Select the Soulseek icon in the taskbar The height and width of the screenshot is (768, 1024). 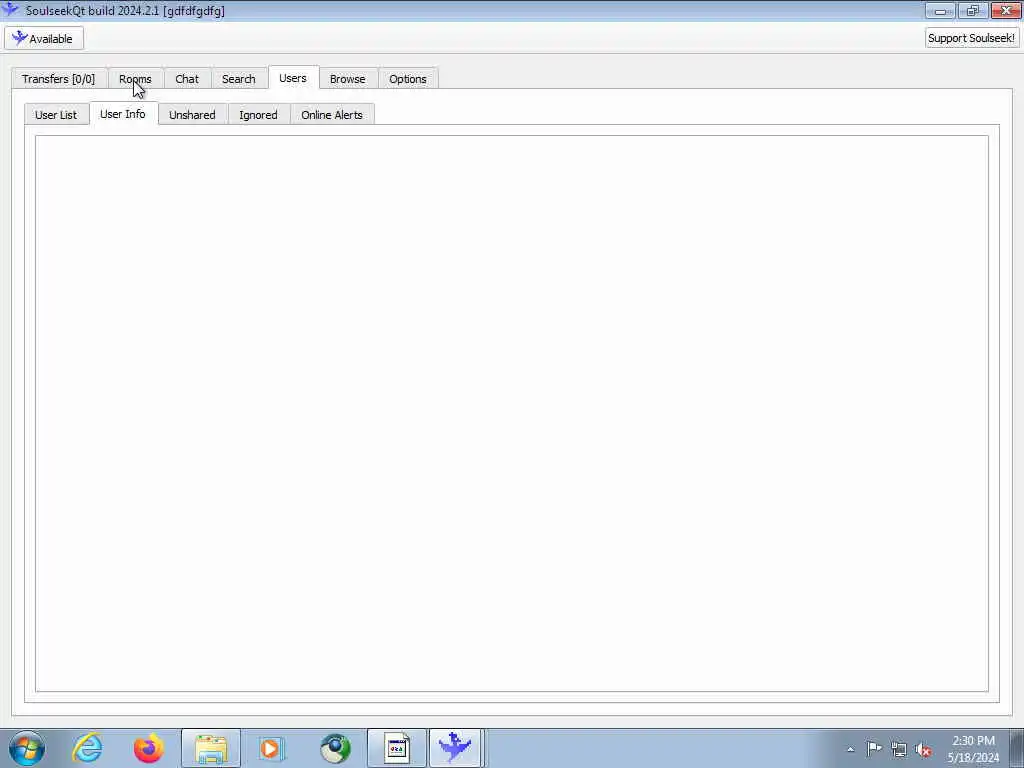pyautogui.click(x=456, y=748)
